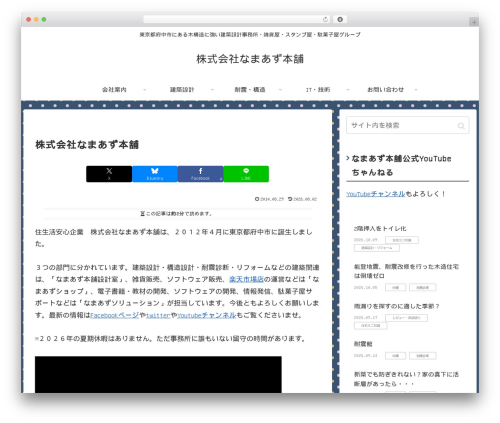Open sidebar post 2階押入をトイレ化
This screenshot has width=500, height=423.
tap(380, 229)
